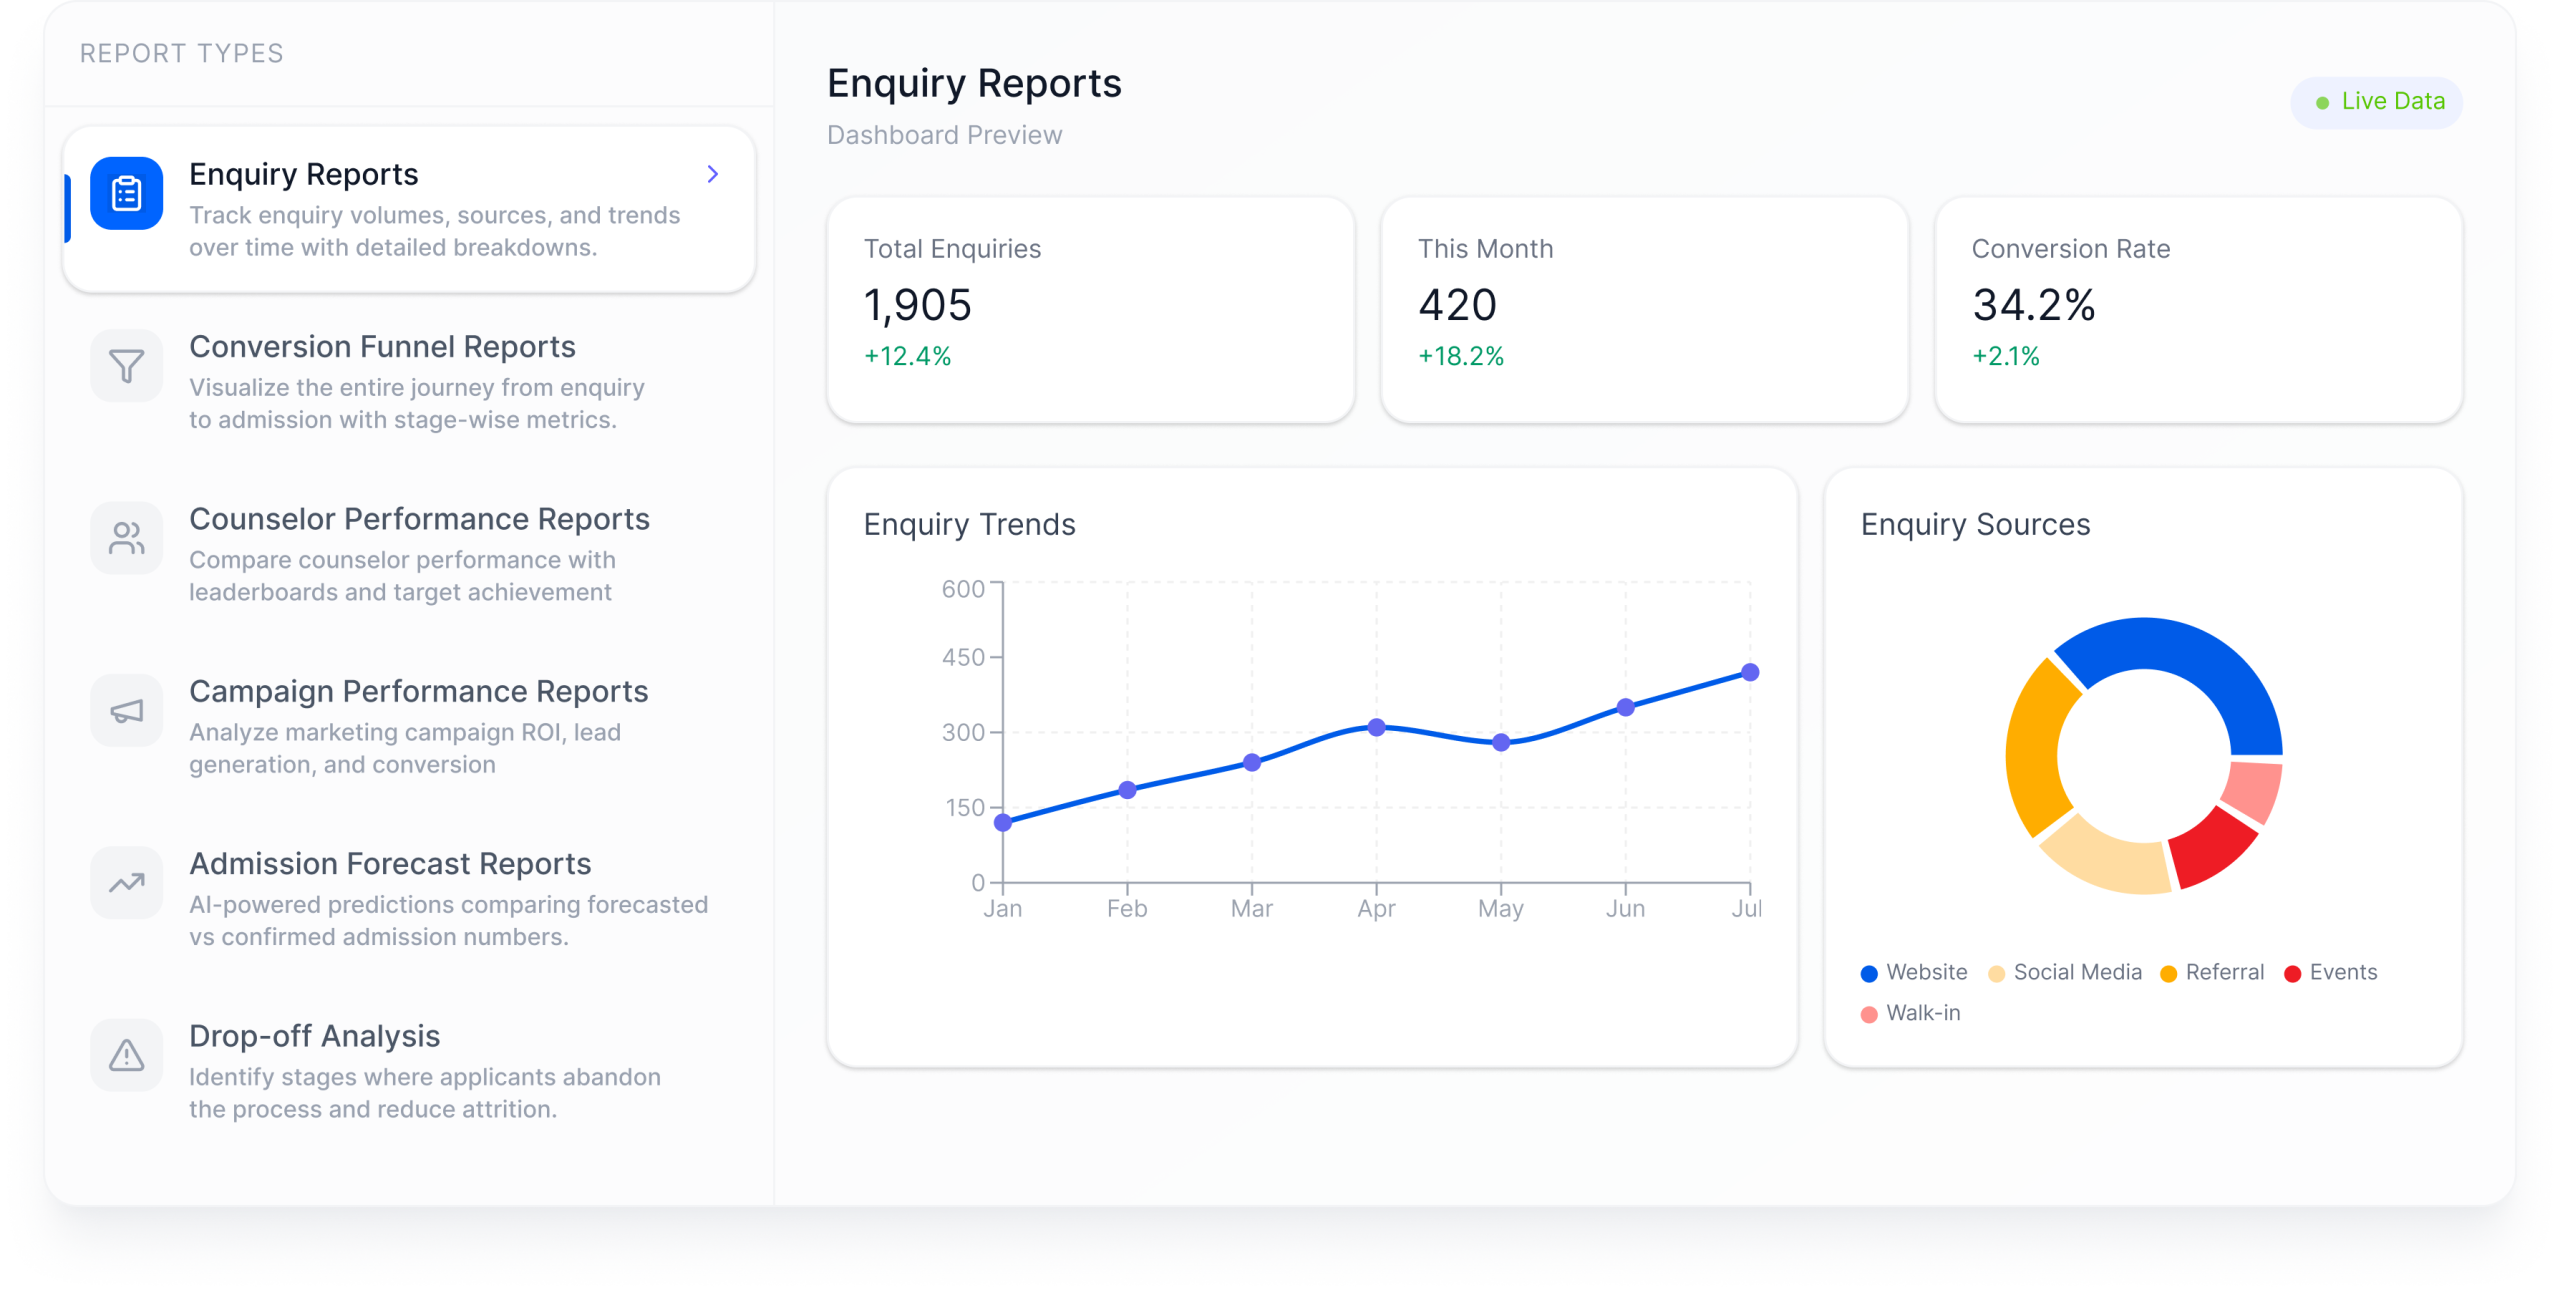
Task: Expand the Enquiry Reports chevron arrow
Action: [712, 174]
